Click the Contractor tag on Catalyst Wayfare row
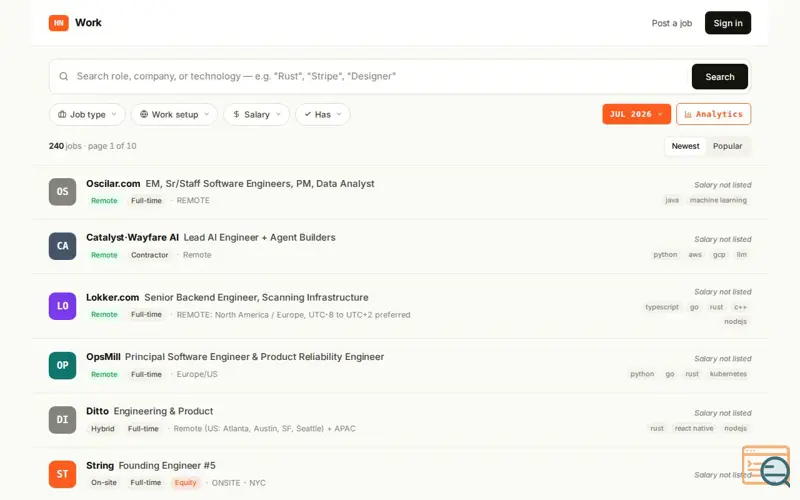The image size is (800, 500). [149, 255]
